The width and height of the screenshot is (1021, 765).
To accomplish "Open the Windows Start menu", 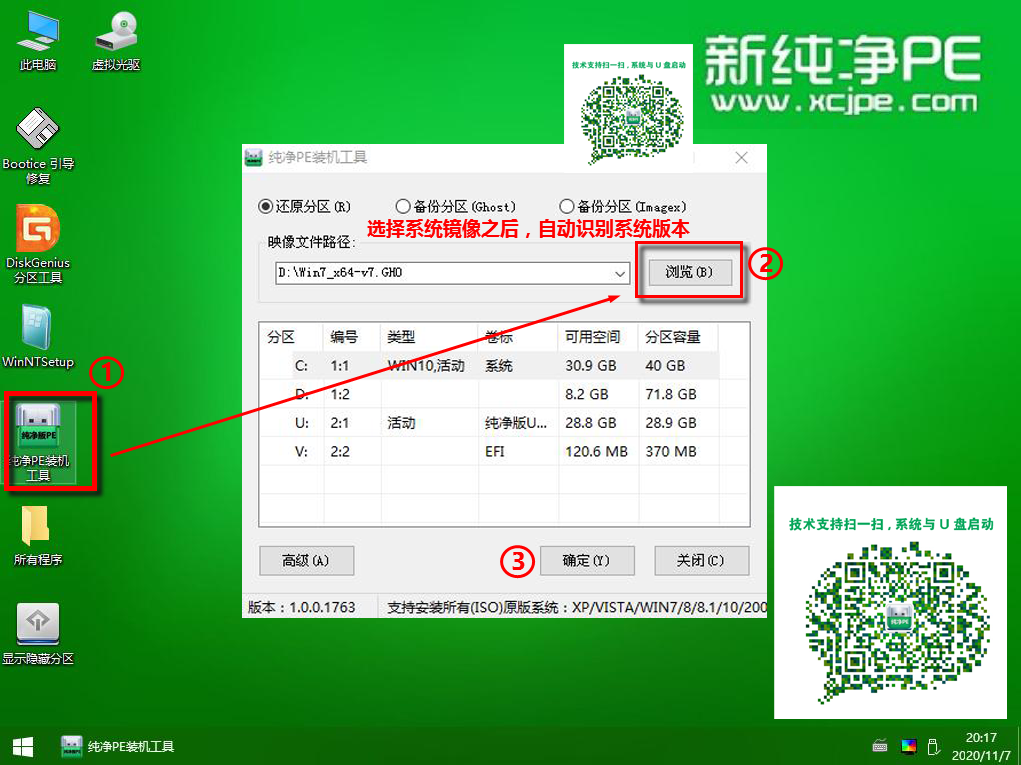I will click(x=21, y=746).
